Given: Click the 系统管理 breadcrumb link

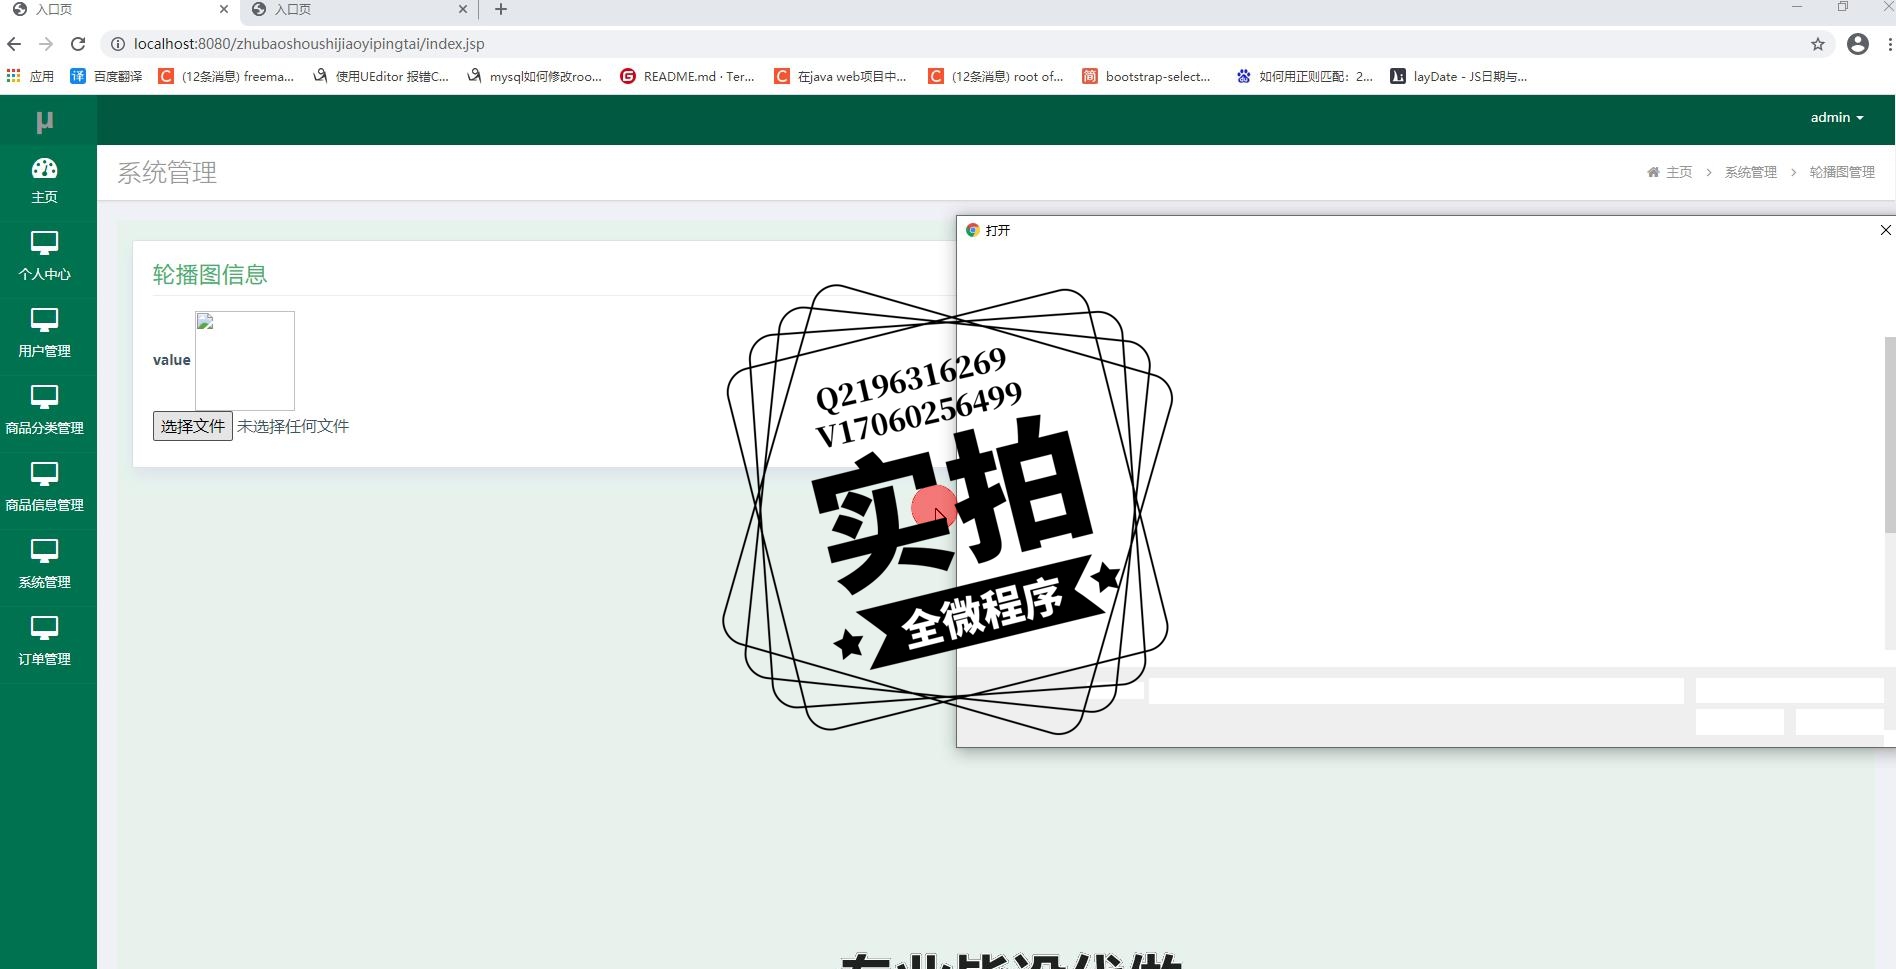Looking at the screenshot, I should click(1751, 172).
